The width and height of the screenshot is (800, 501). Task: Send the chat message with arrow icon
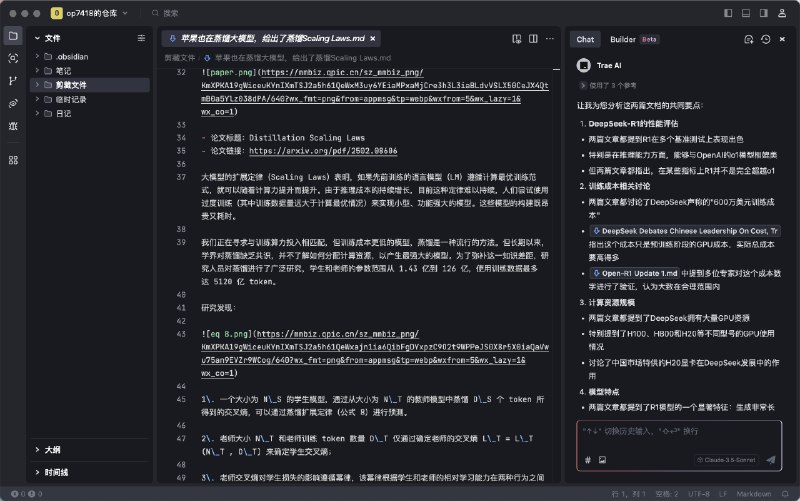pos(770,460)
